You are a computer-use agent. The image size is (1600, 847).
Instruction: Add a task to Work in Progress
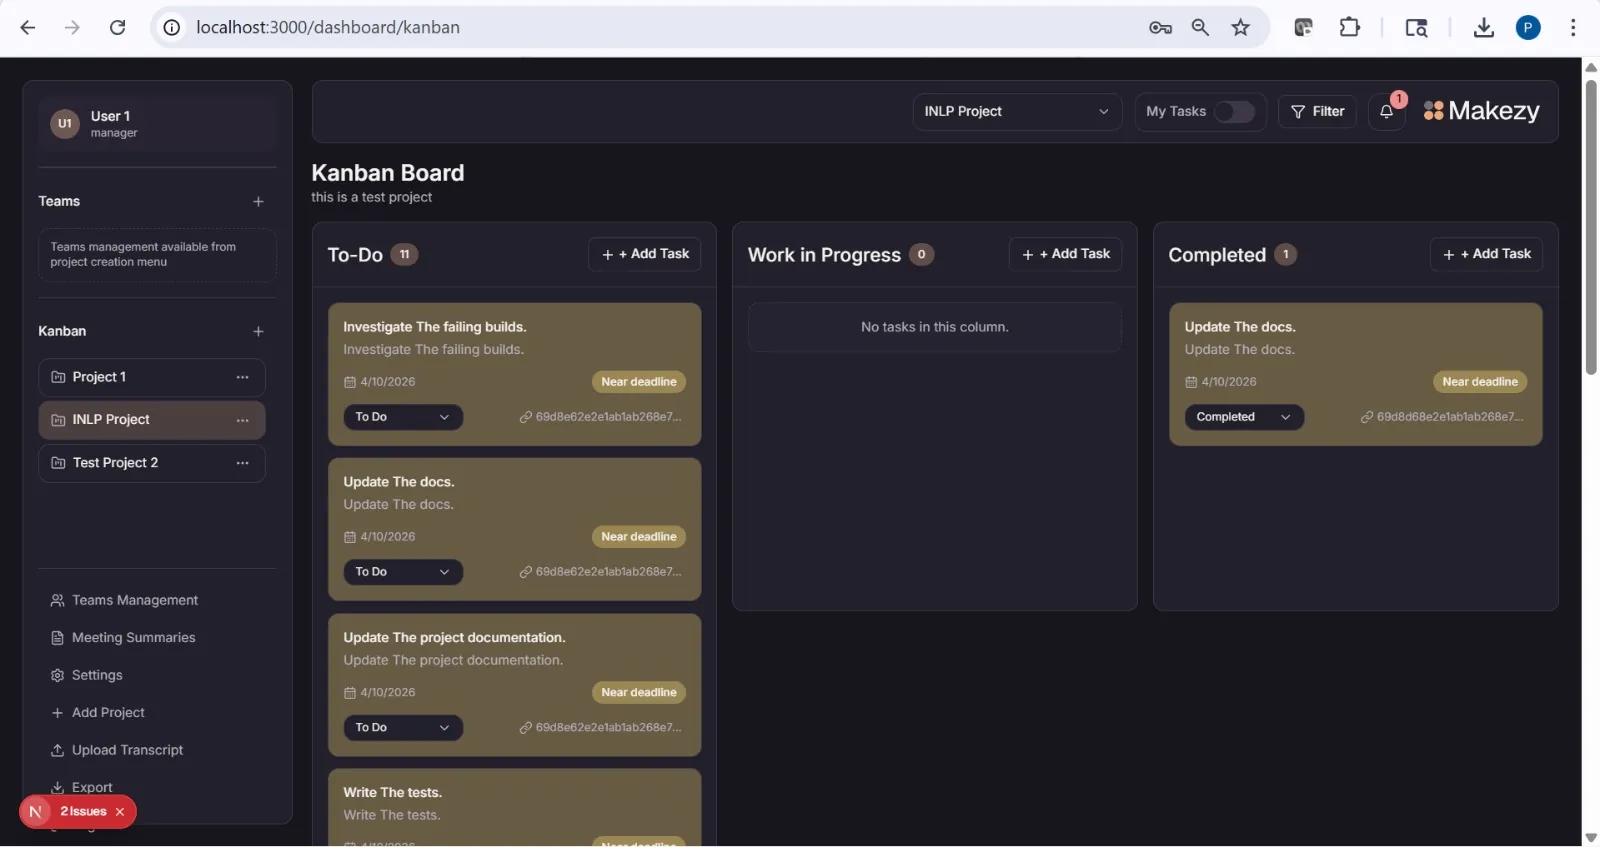click(1066, 255)
